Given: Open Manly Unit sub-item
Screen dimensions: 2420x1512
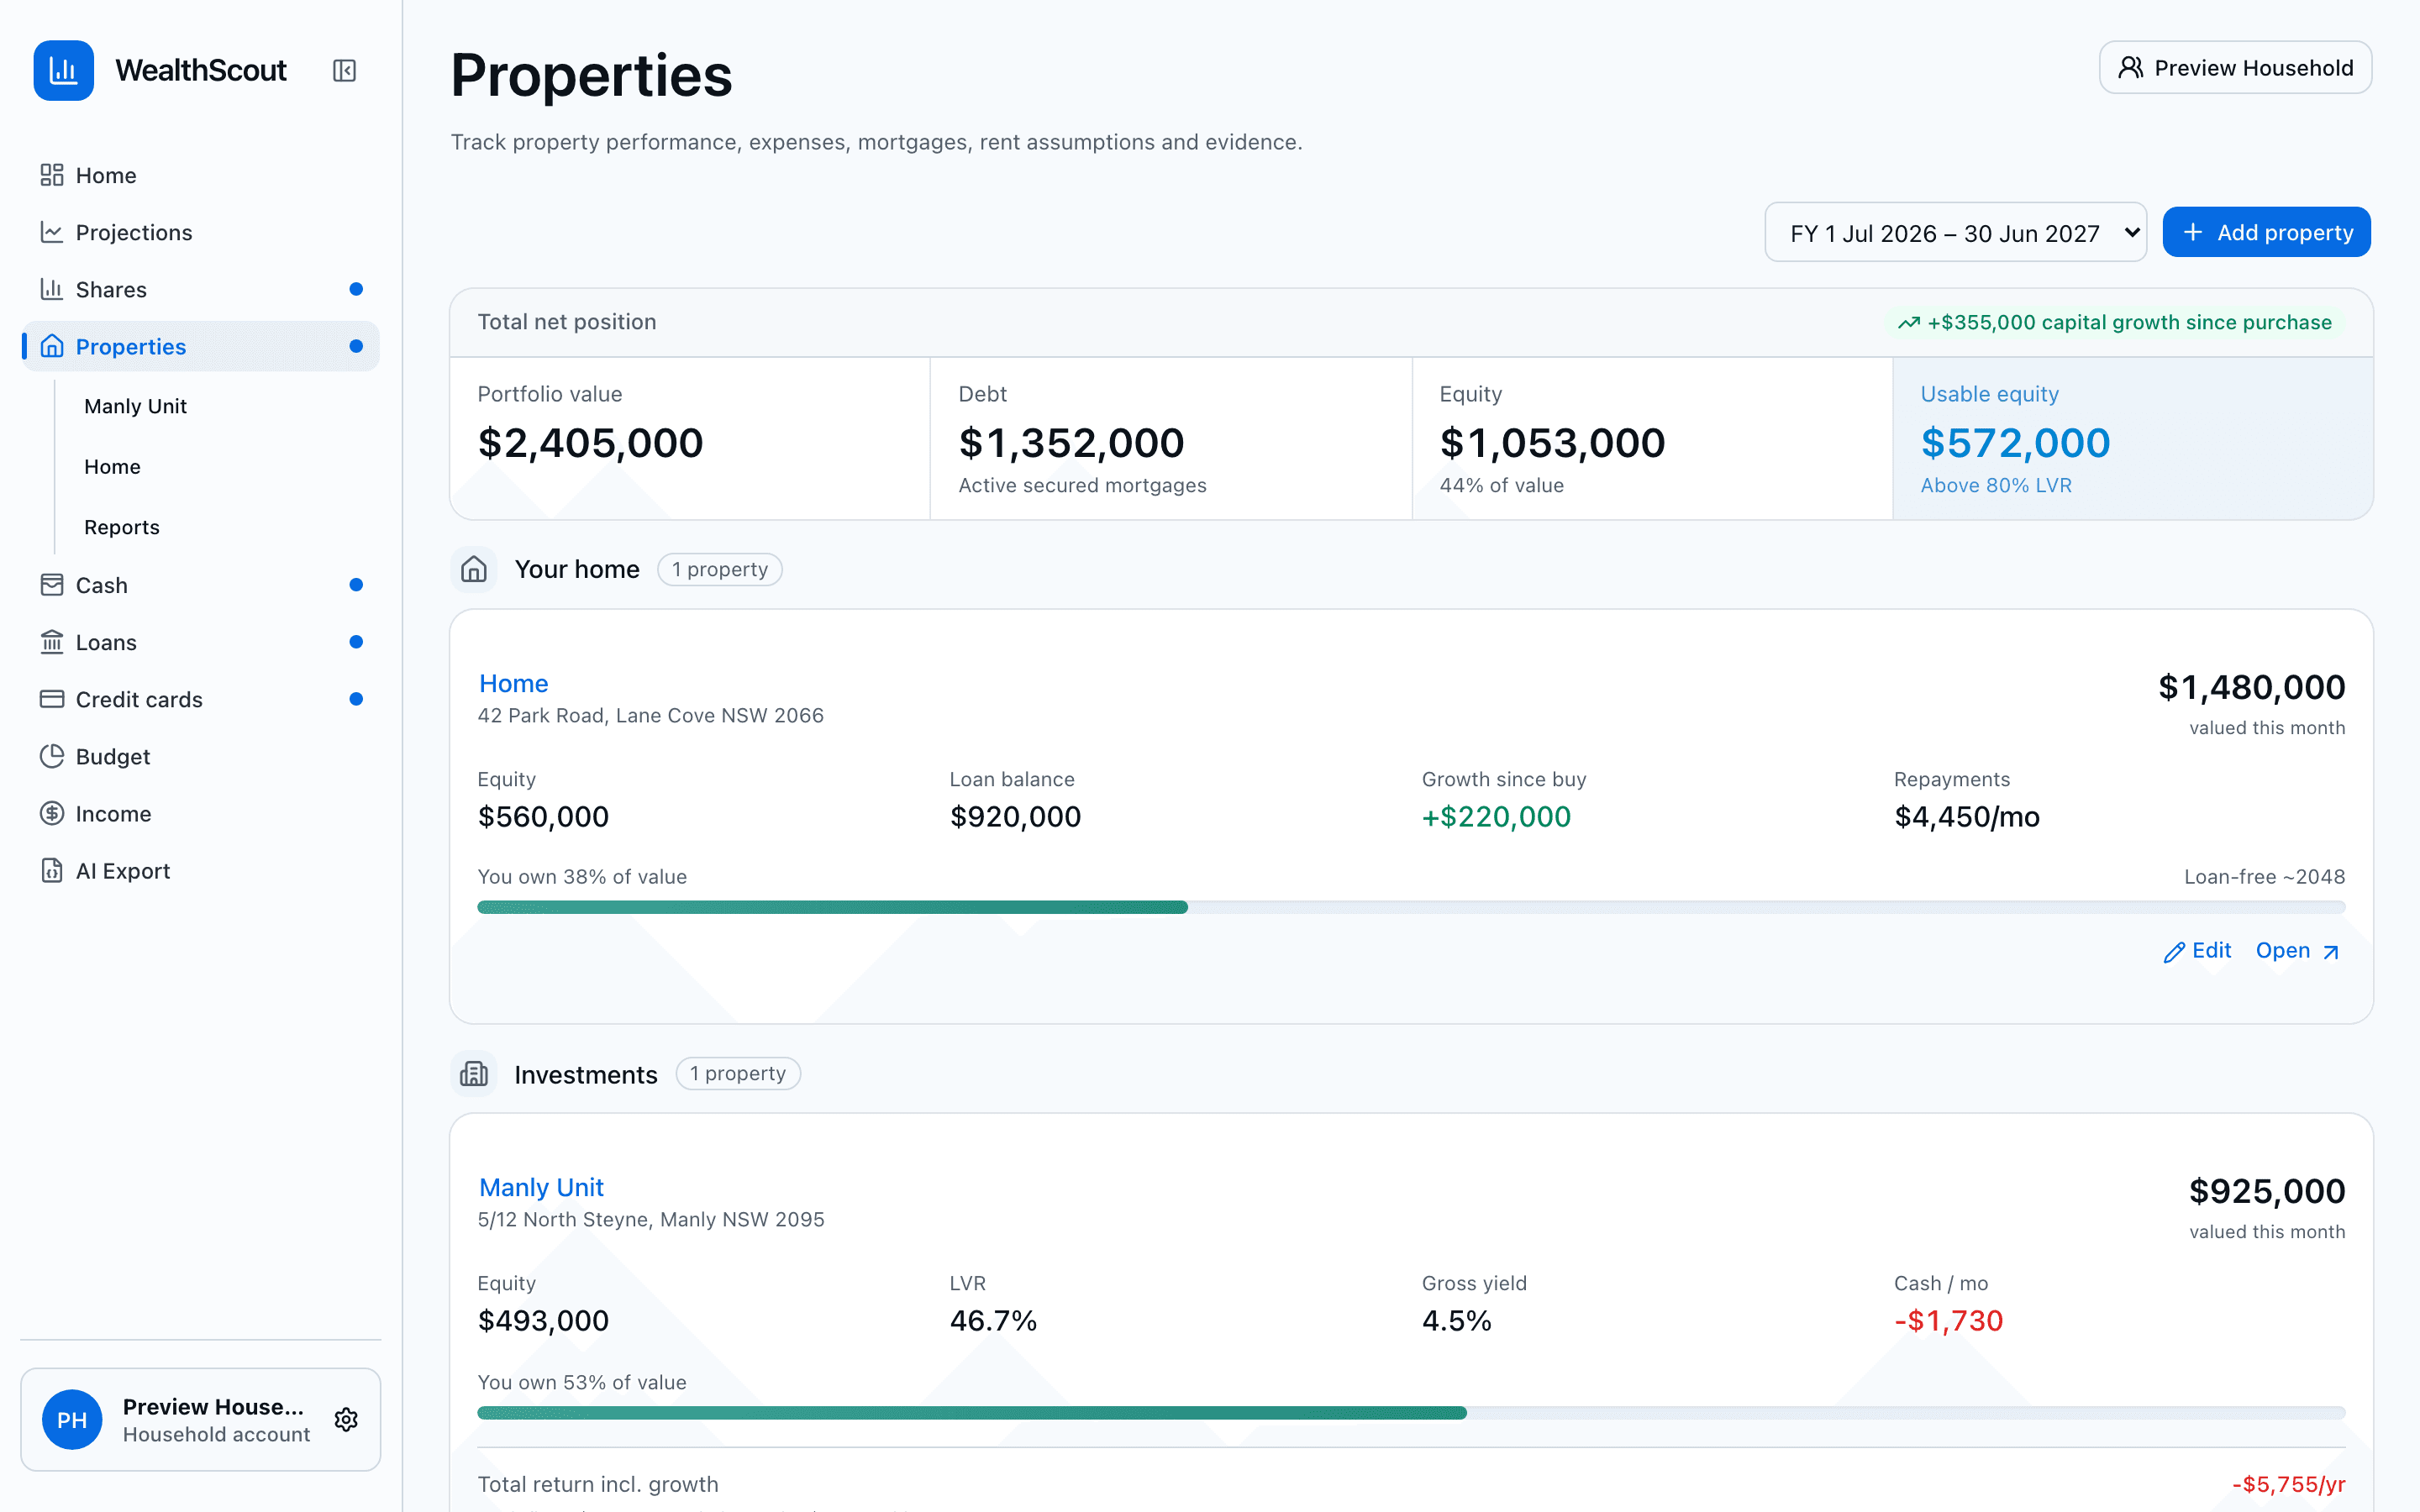Looking at the screenshot, I should click(x=135, y=406).
